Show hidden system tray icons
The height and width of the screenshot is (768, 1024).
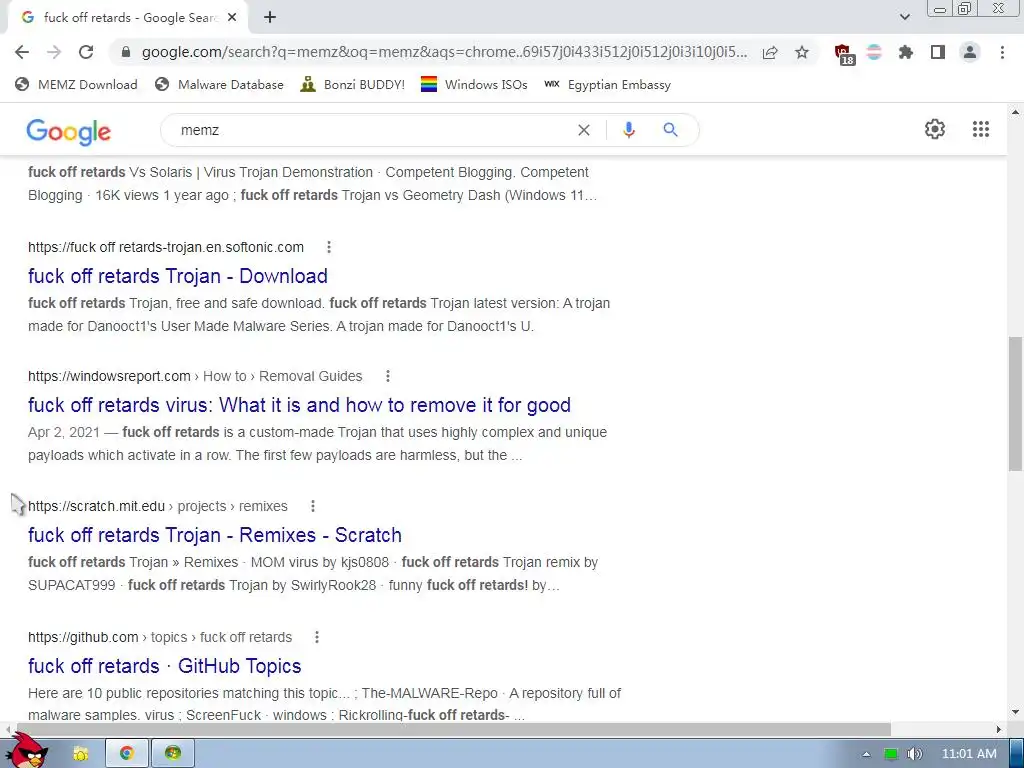866,754
